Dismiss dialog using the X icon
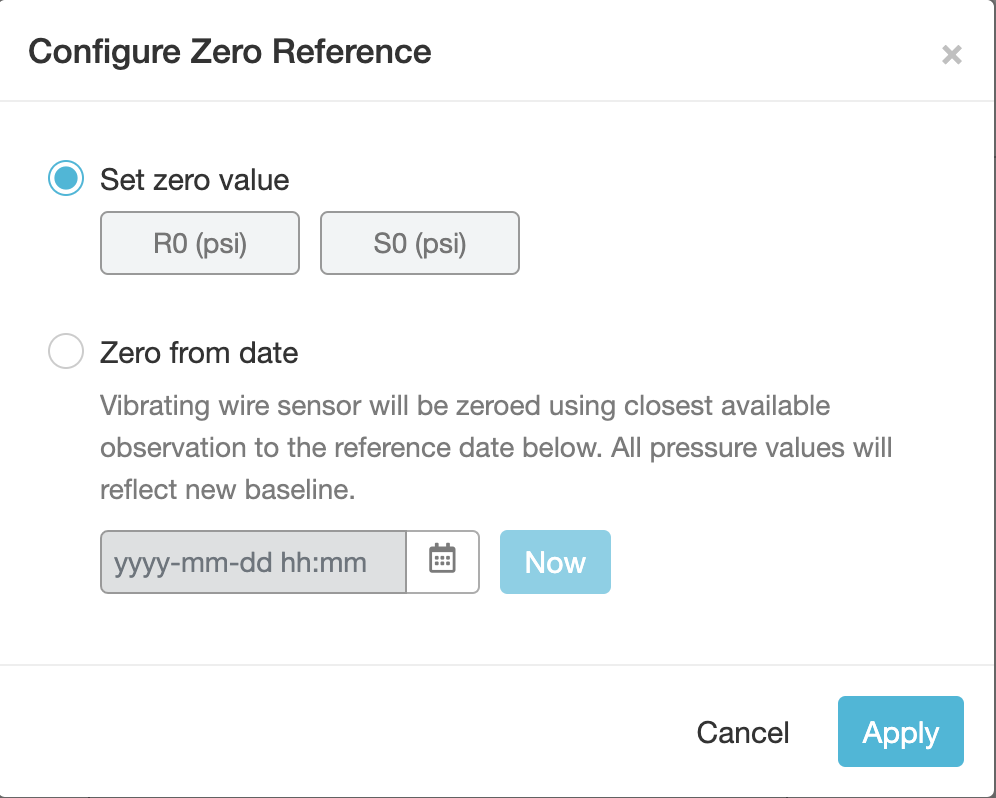This screenshot has height=798, width=996. click(952, 55)
